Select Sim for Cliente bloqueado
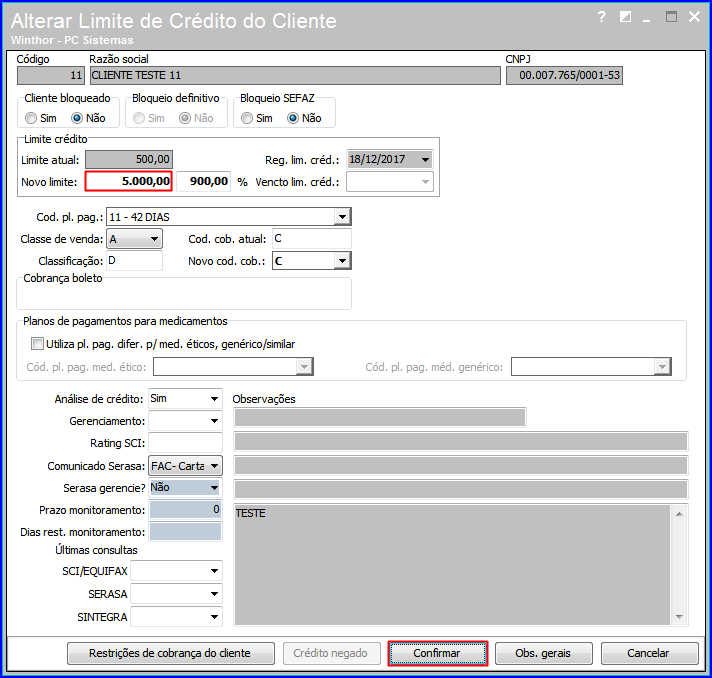Screen dimensions: 712x678 point(31,118)
